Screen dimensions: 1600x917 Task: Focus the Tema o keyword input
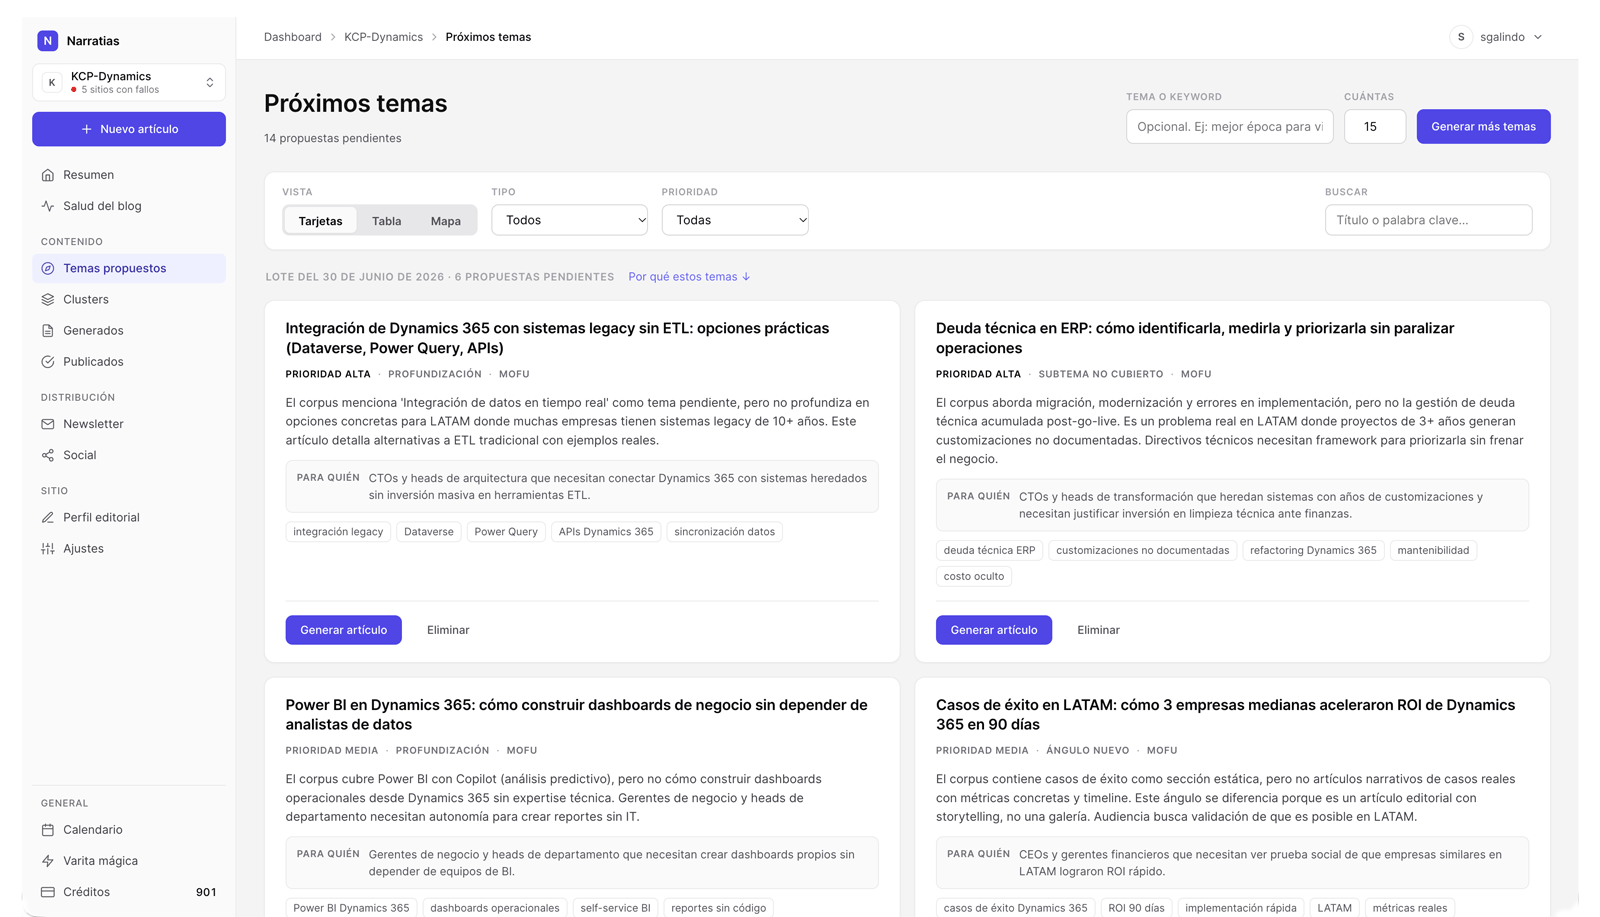coord(1230,127)
